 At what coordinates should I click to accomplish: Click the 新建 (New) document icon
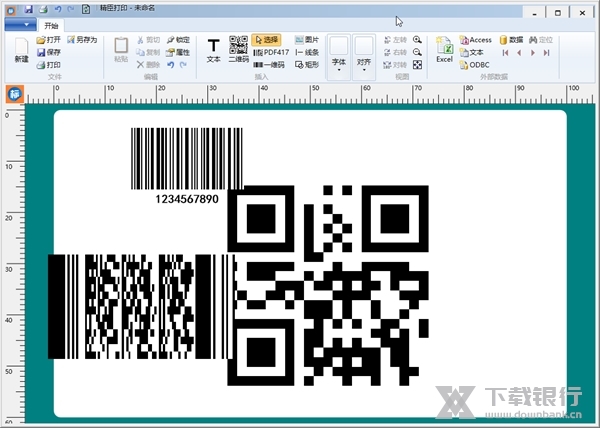pos(21,50)
